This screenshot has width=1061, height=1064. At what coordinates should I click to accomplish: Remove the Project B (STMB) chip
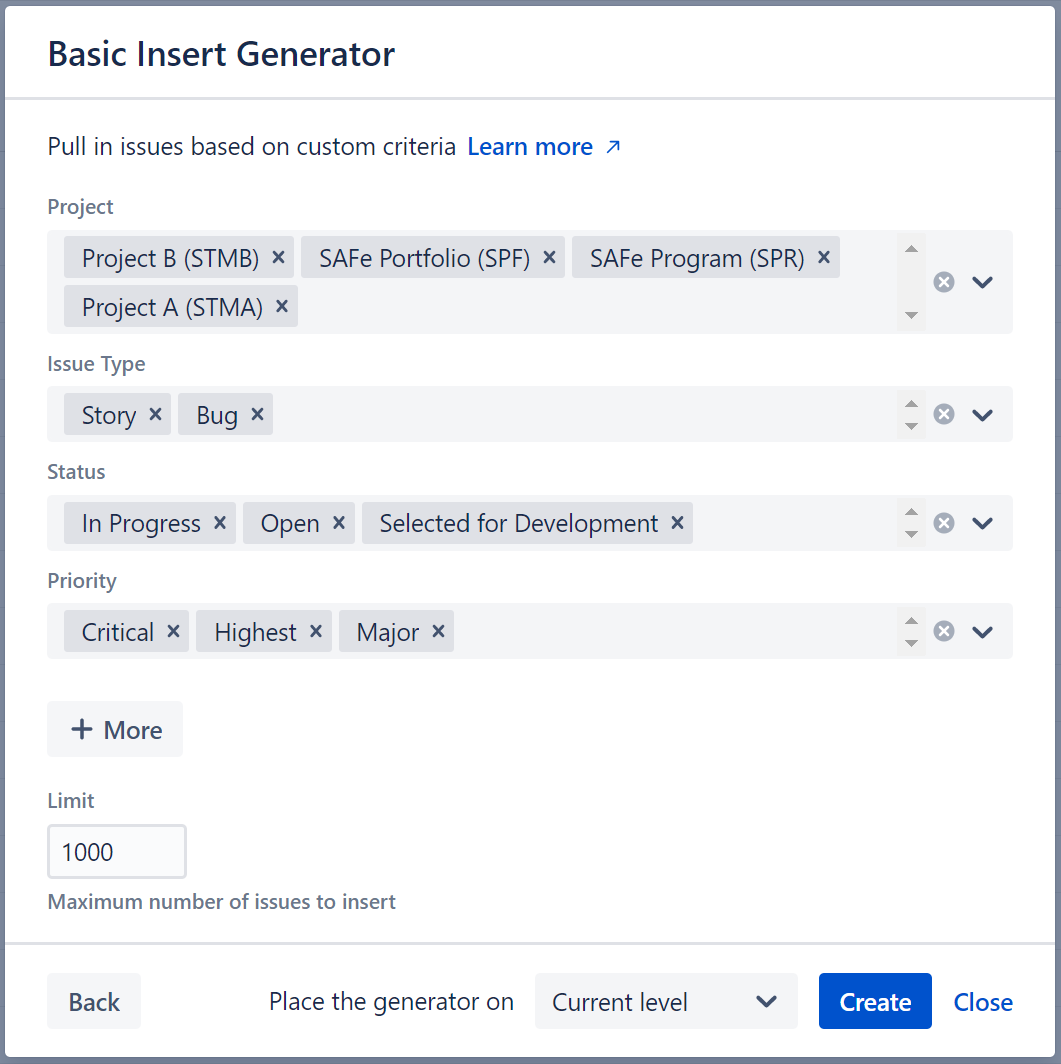pyautogui.click(x=277, y=257)
